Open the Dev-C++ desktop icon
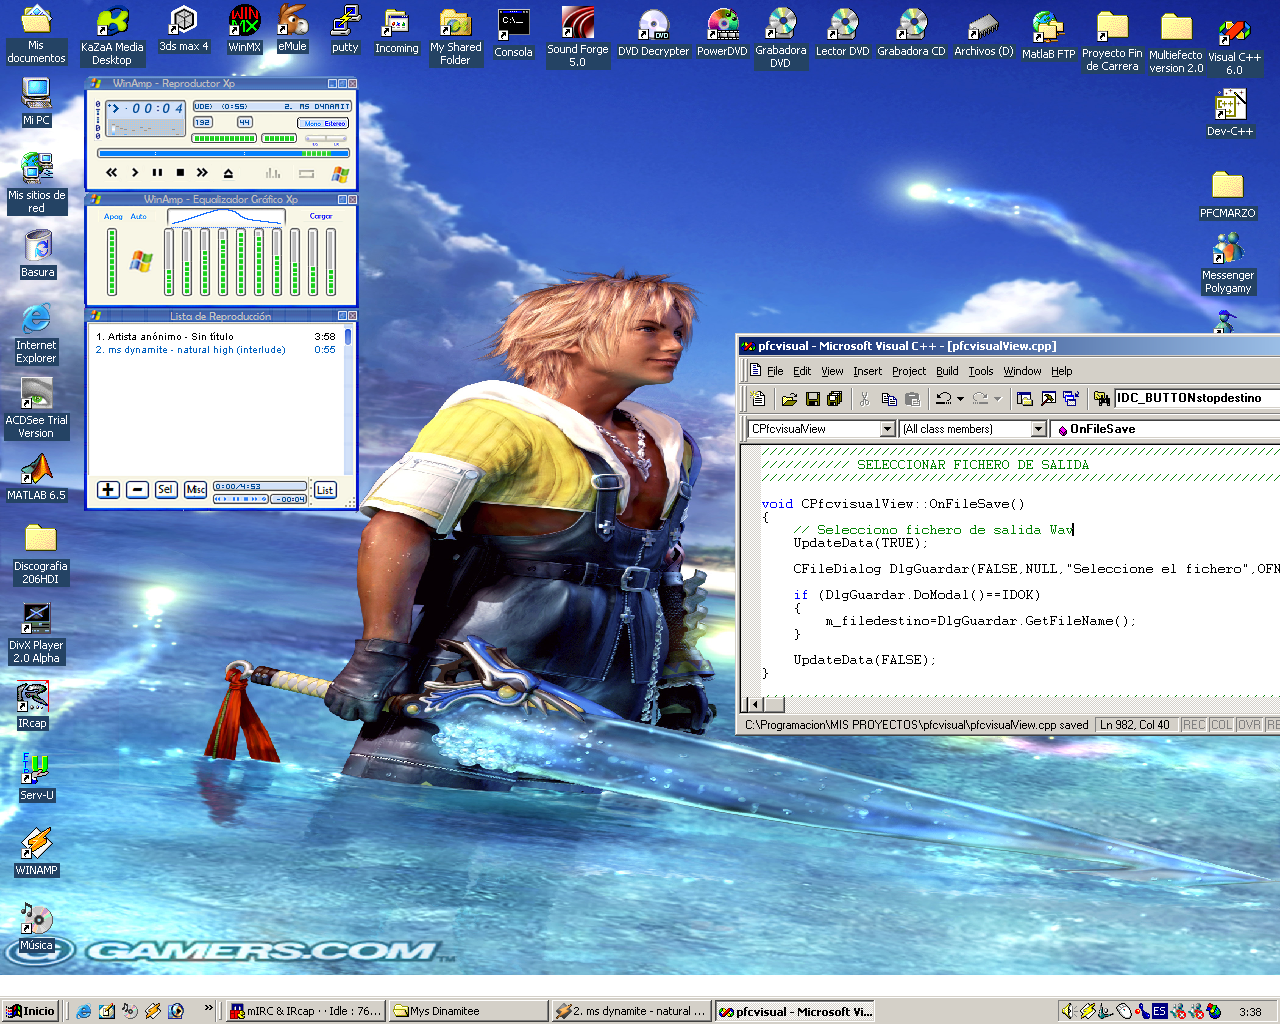This screenshot has width=1280, height=1024. [1230, 113]
